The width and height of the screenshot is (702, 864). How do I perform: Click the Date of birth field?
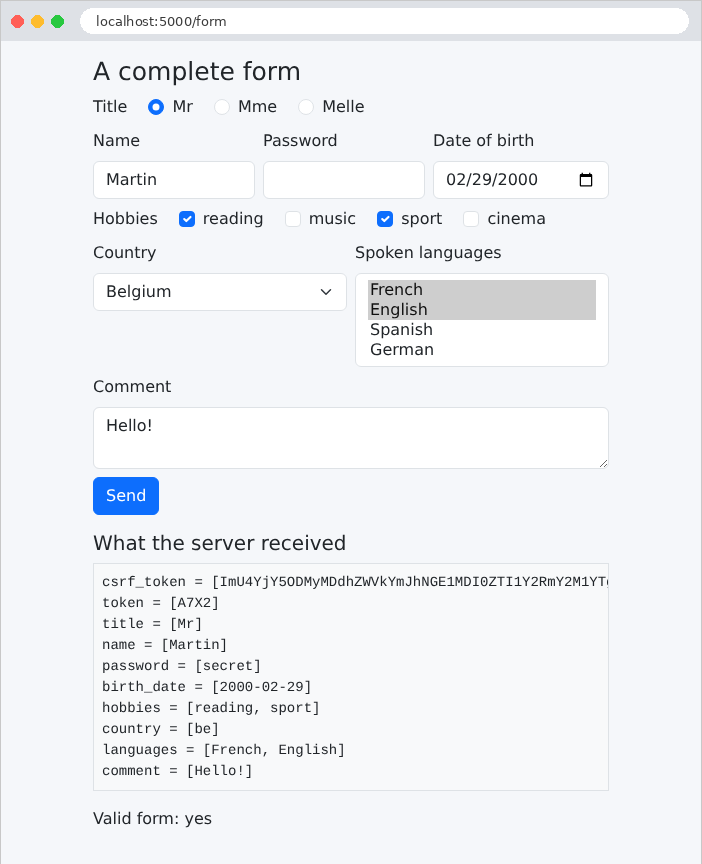tap(521, 180)
